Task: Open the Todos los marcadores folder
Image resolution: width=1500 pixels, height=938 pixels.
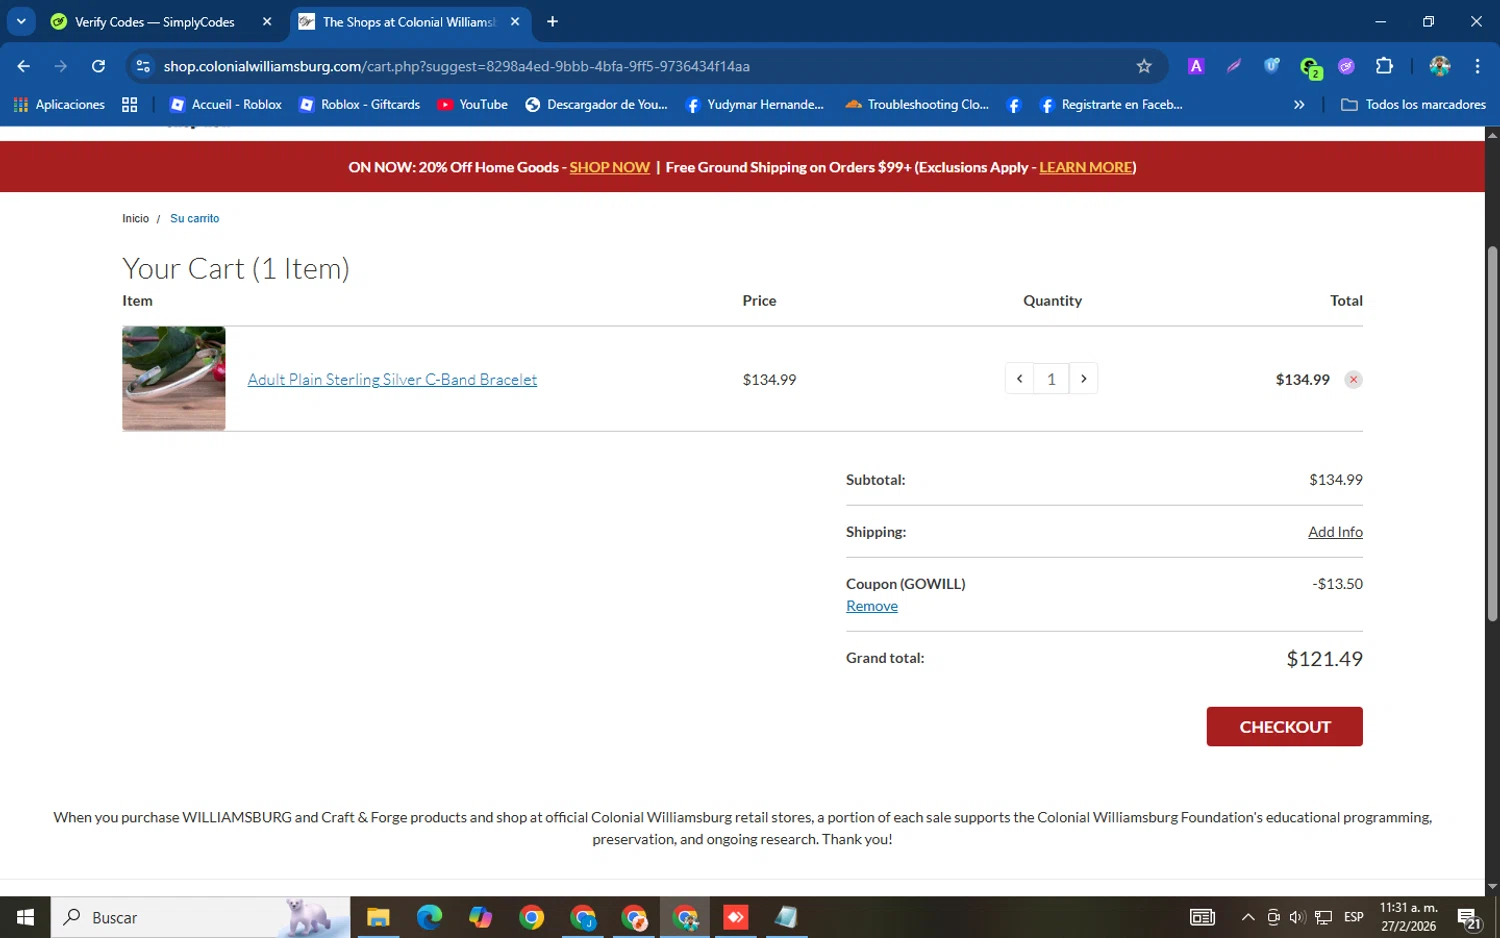Action: point(1413,104)
